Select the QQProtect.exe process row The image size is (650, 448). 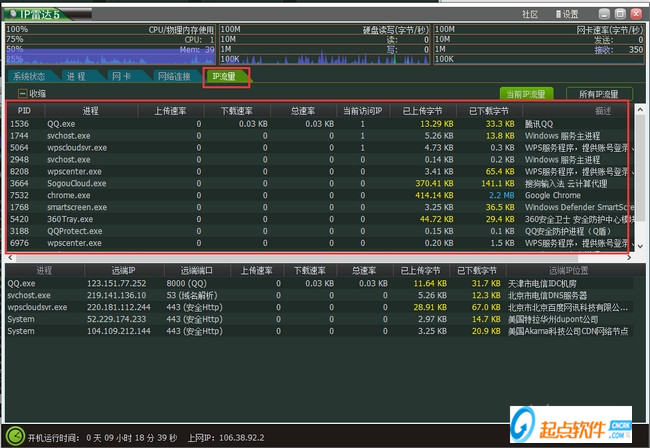coord(318,231)
